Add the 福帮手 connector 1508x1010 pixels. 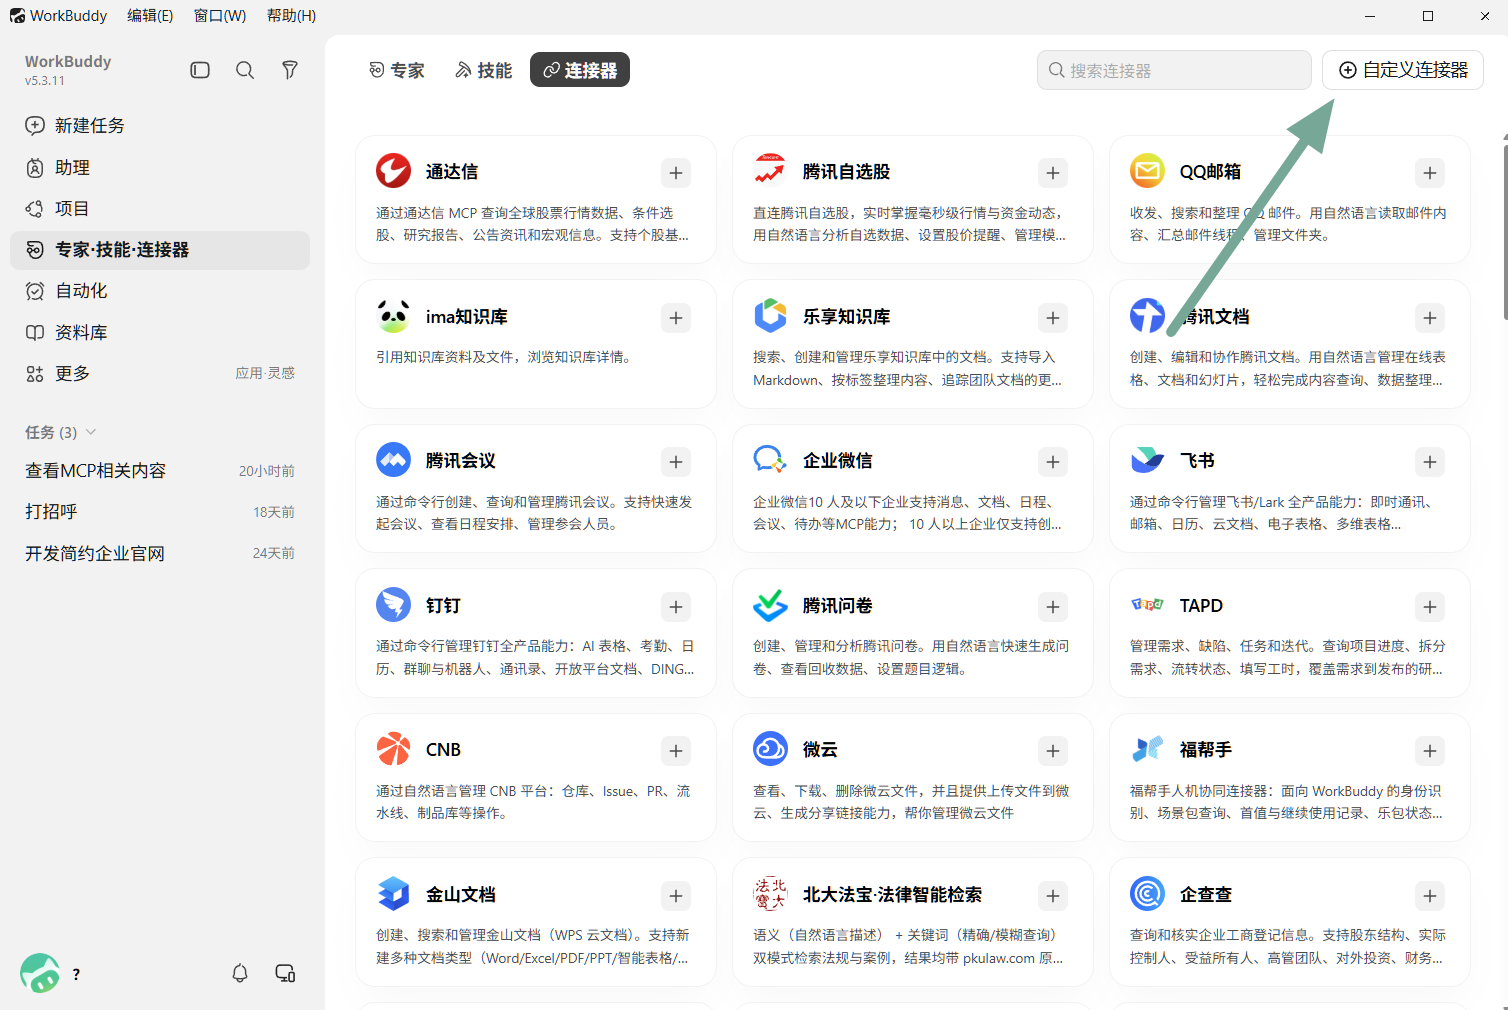click(x=1430, y=751)
